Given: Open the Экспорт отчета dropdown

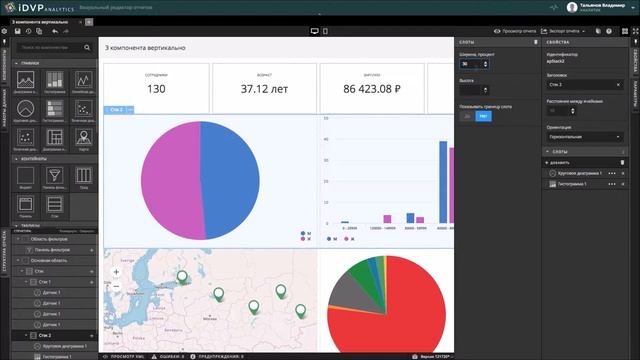Looking at the screenshot, I should tap(563, 31).
